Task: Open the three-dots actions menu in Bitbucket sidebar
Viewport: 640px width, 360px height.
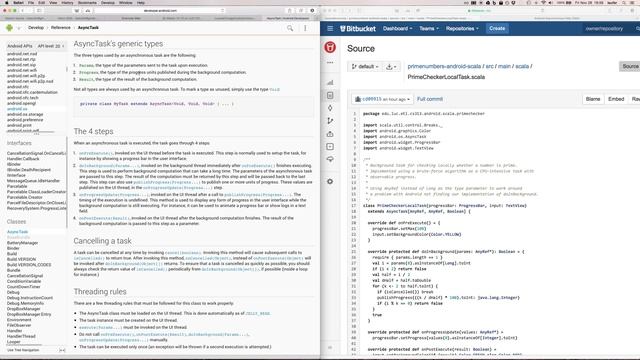Action: [330, 63]
